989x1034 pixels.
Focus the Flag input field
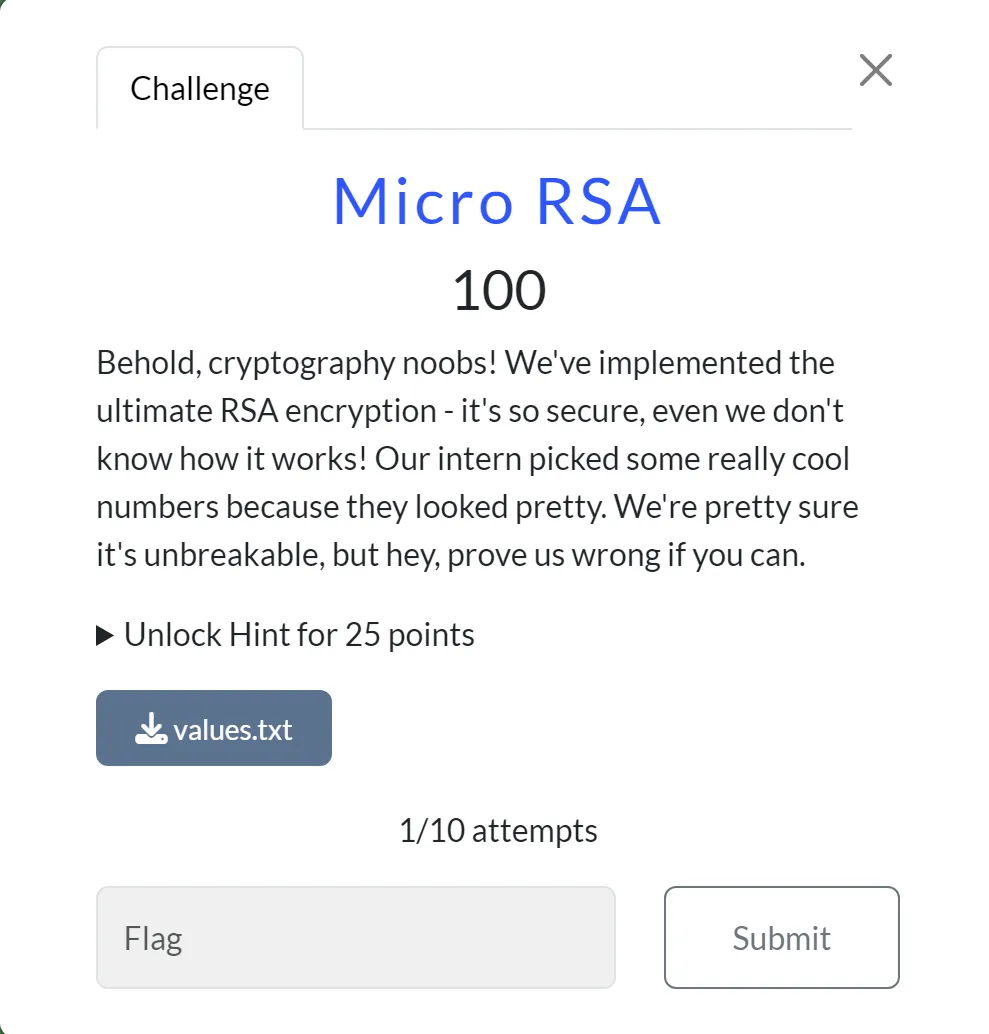pos(355,938)
